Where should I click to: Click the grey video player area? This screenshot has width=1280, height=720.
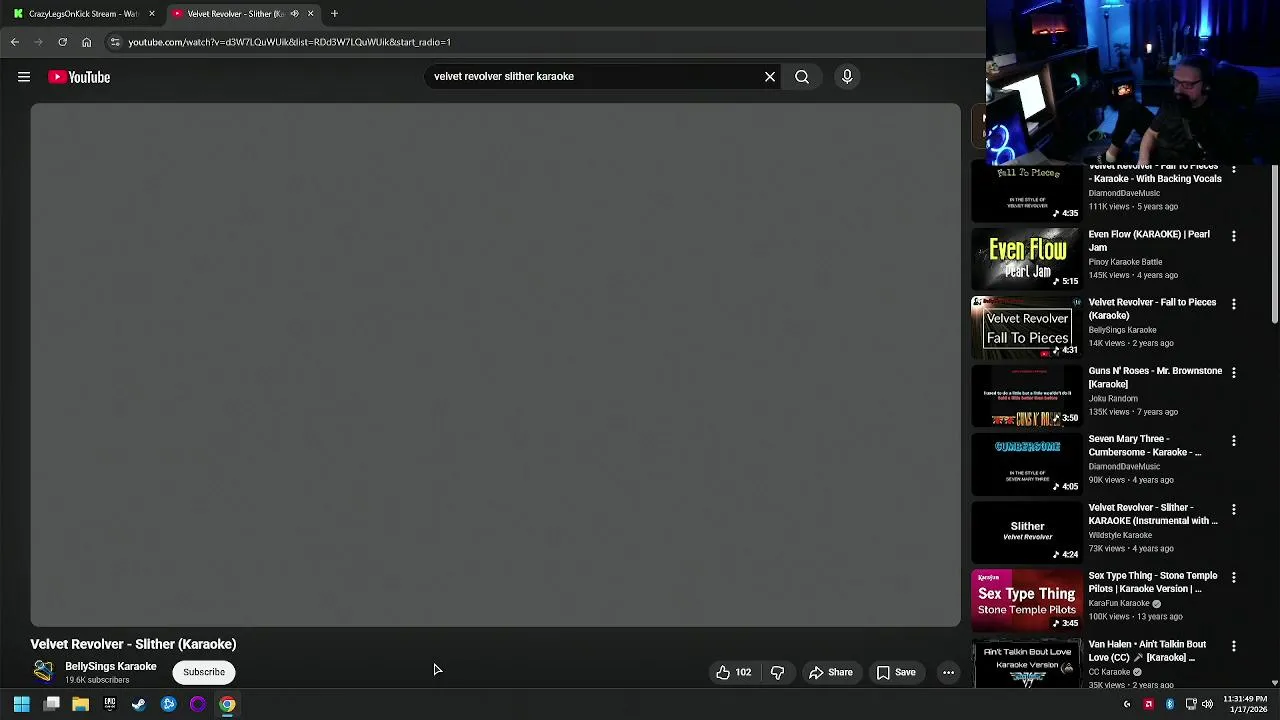tap(495, 365)
